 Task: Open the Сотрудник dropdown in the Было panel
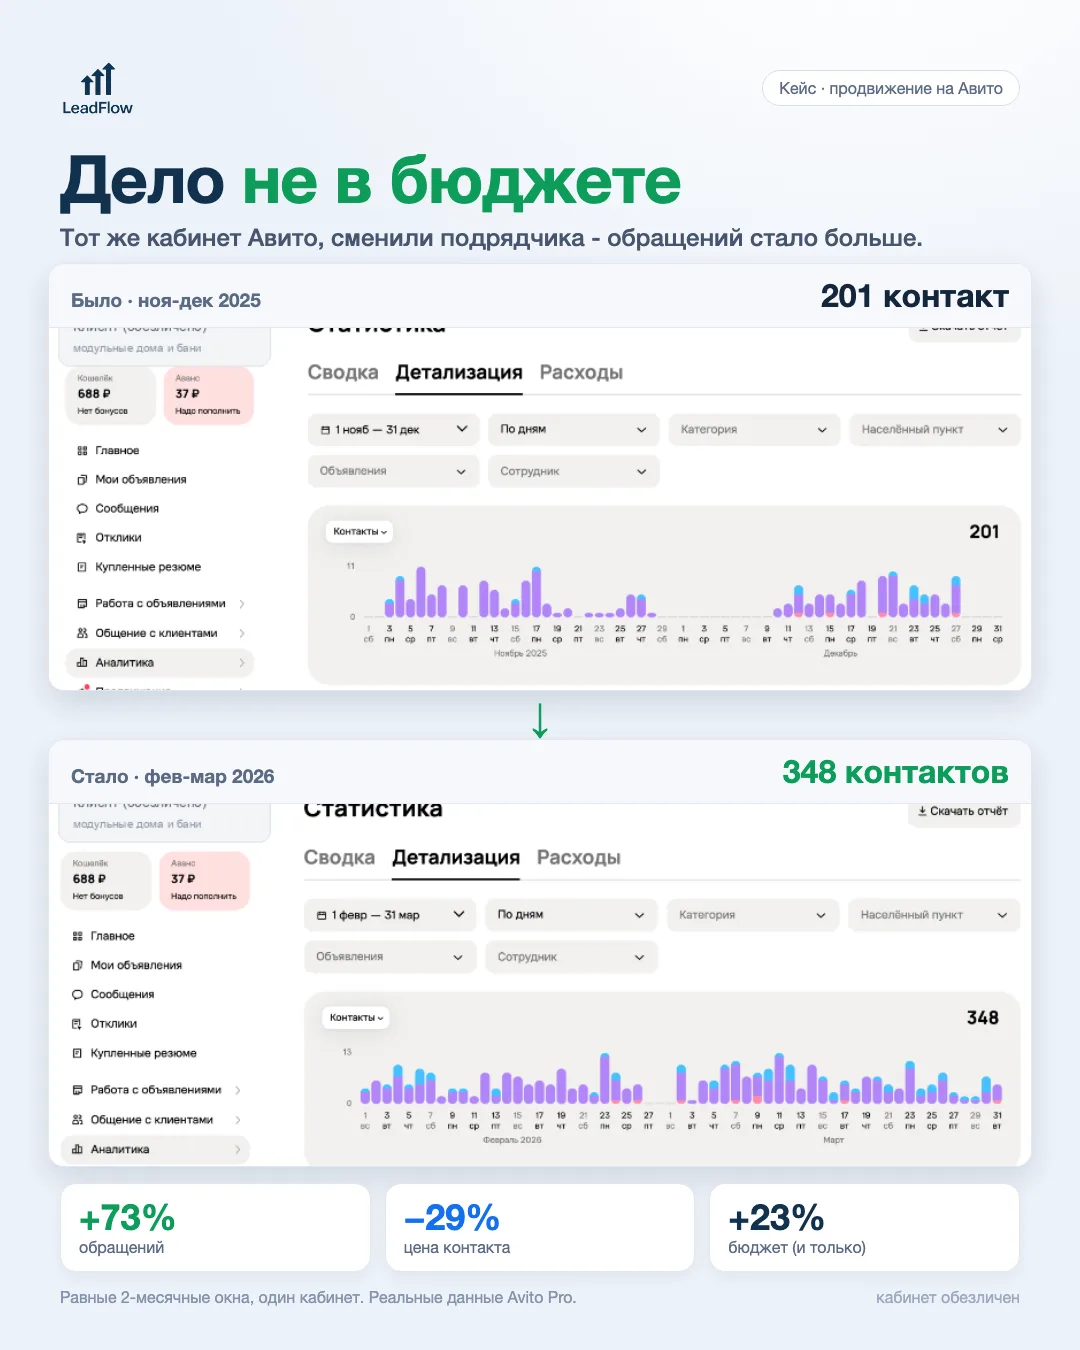pyautogui.click(x=573, y=471)
